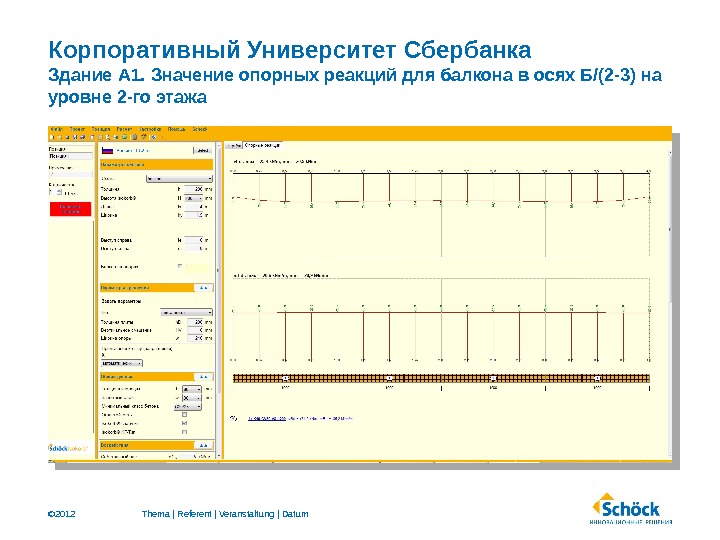Toggle the Isokorb® XT type checkbox
This screenshot has width=720, height=540.
coord(184,432)
